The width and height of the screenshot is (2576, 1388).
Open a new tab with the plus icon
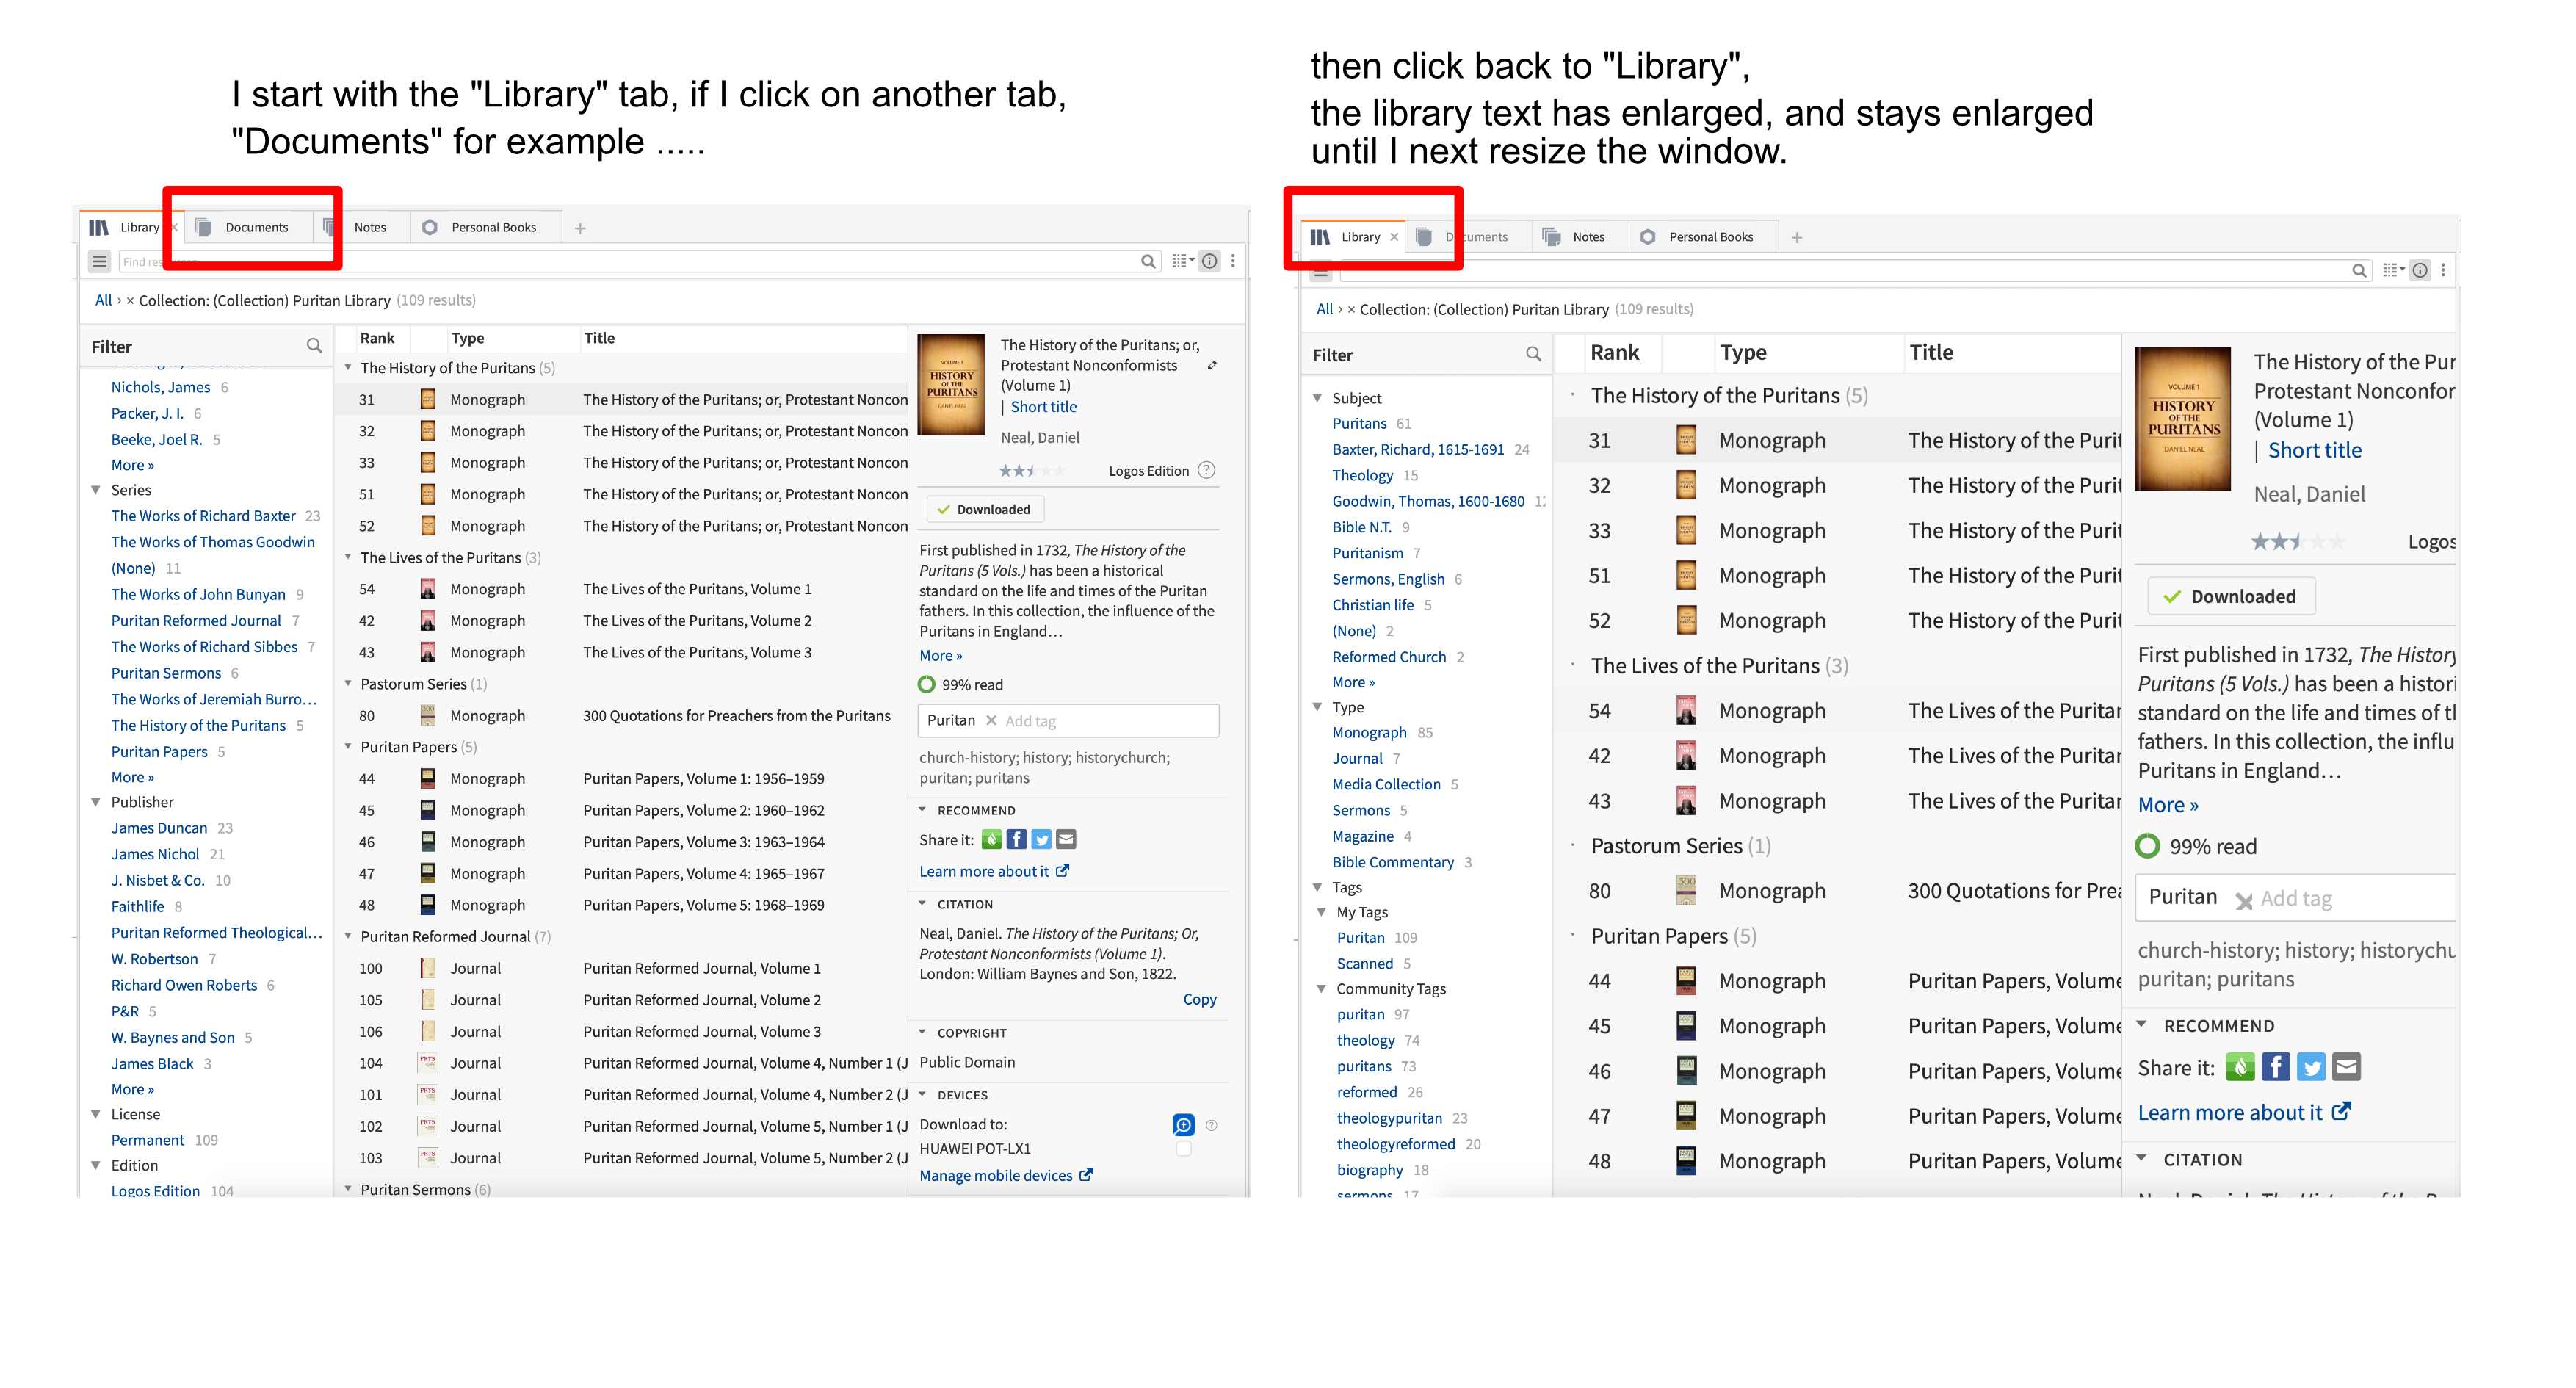(x=580, y=227)
